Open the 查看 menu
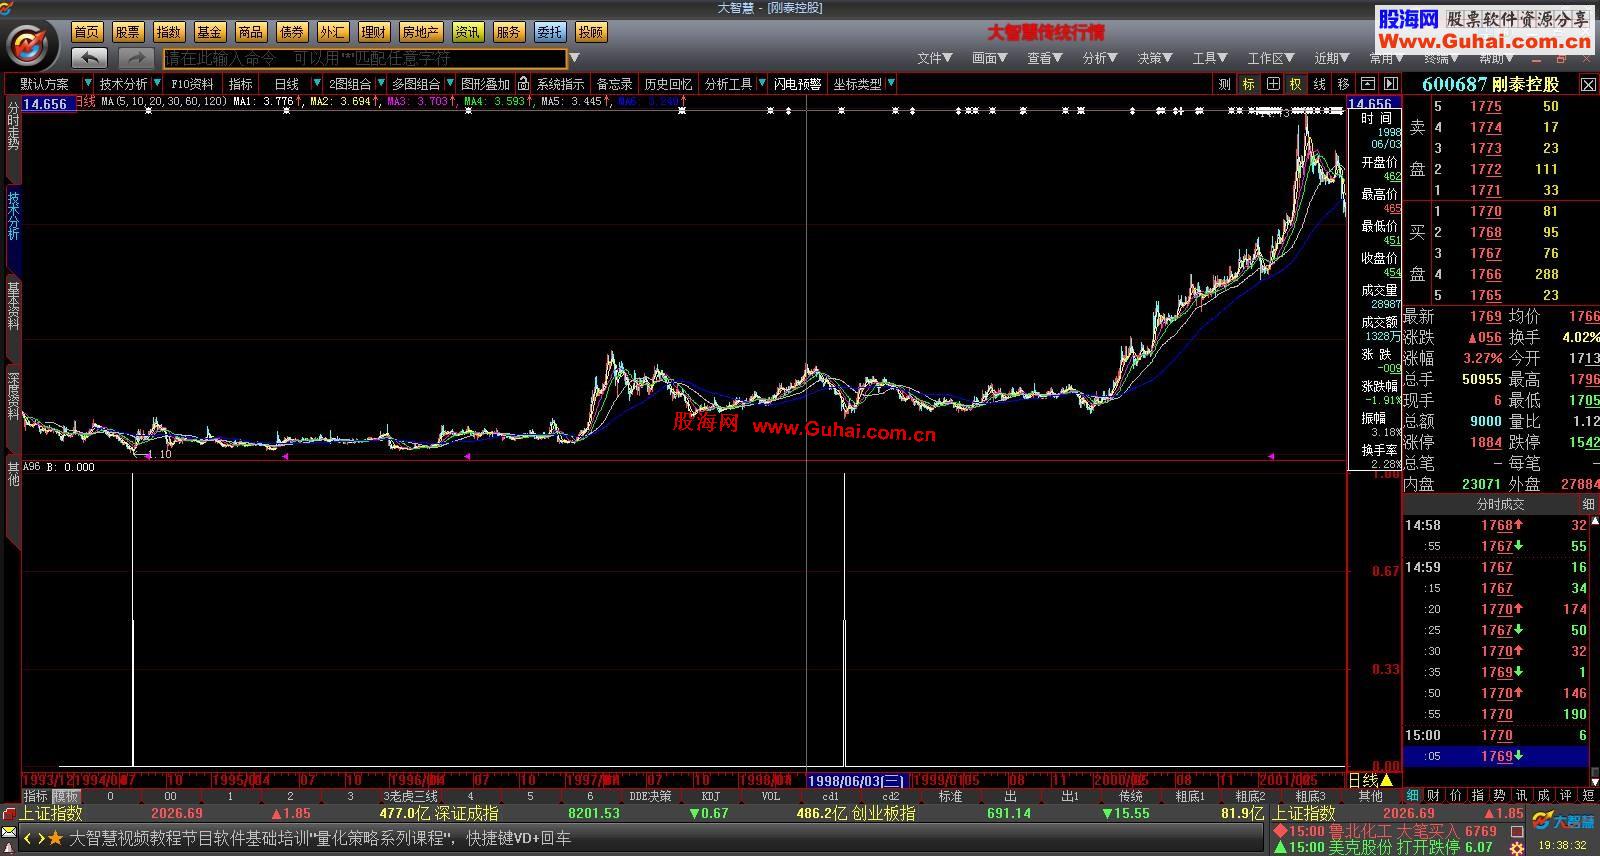 (x=1045, y=58)
